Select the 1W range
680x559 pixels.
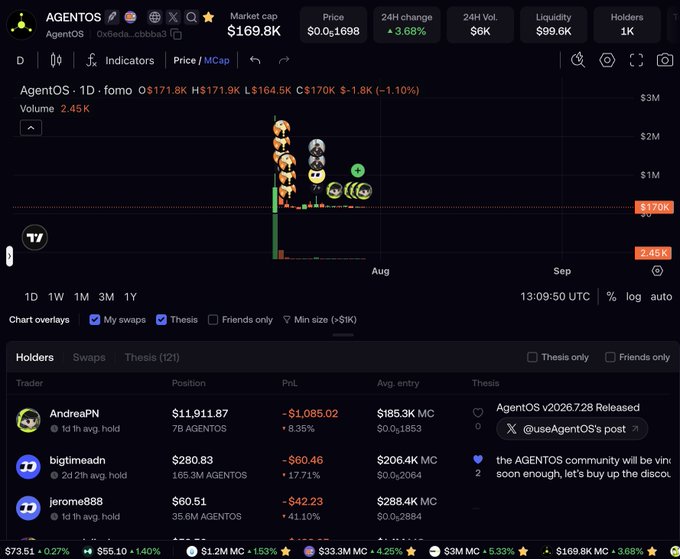pyautogui.click(x=56, y=297)
